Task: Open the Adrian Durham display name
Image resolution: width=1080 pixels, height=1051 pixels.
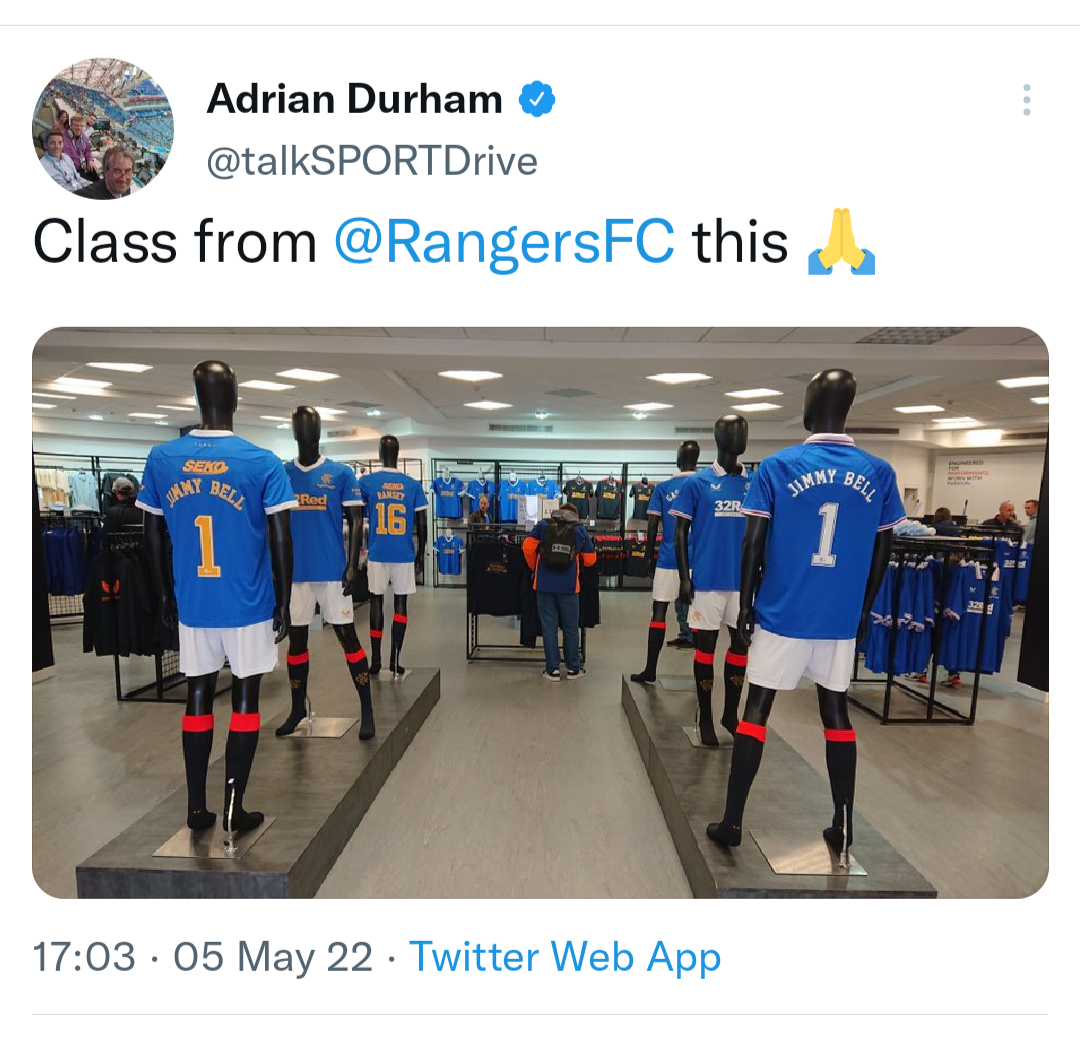Action: 355,99
